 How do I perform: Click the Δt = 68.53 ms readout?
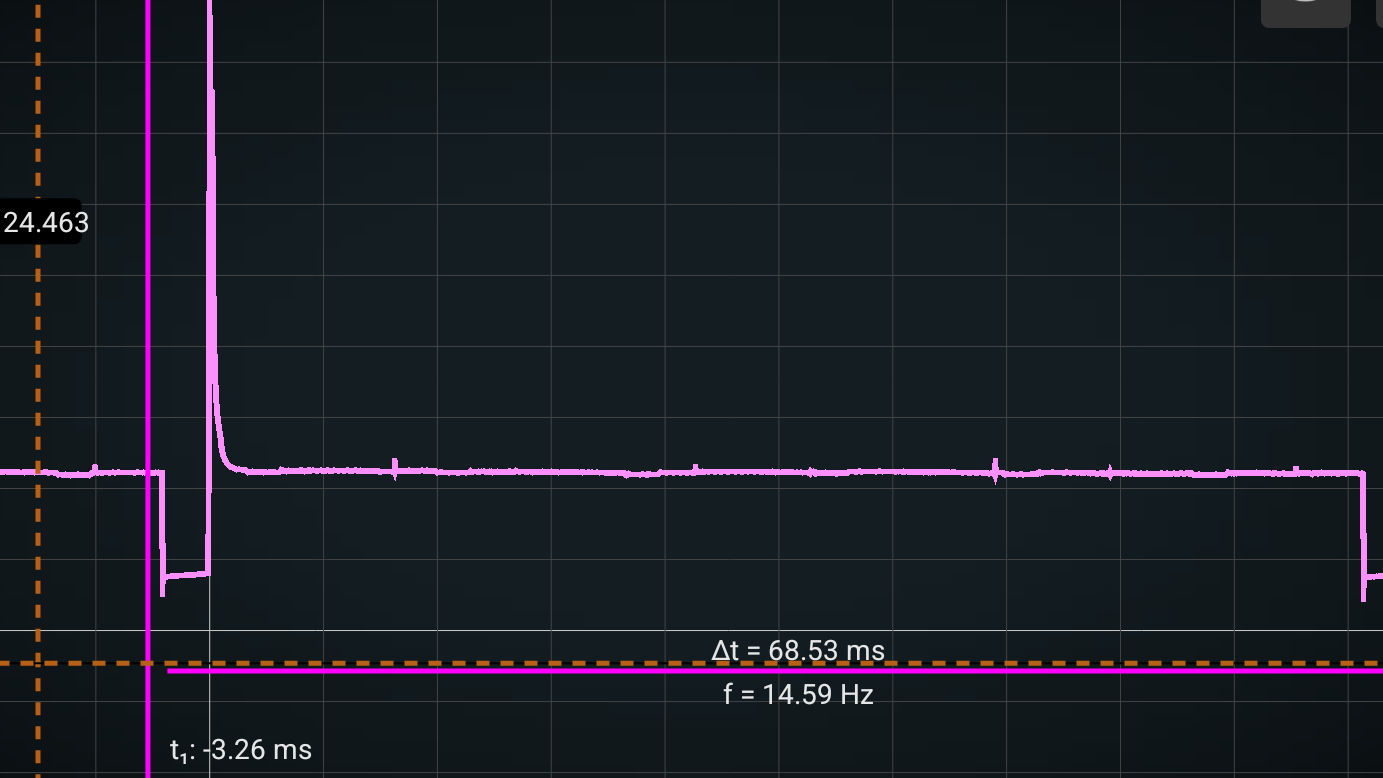coord(798,651)
